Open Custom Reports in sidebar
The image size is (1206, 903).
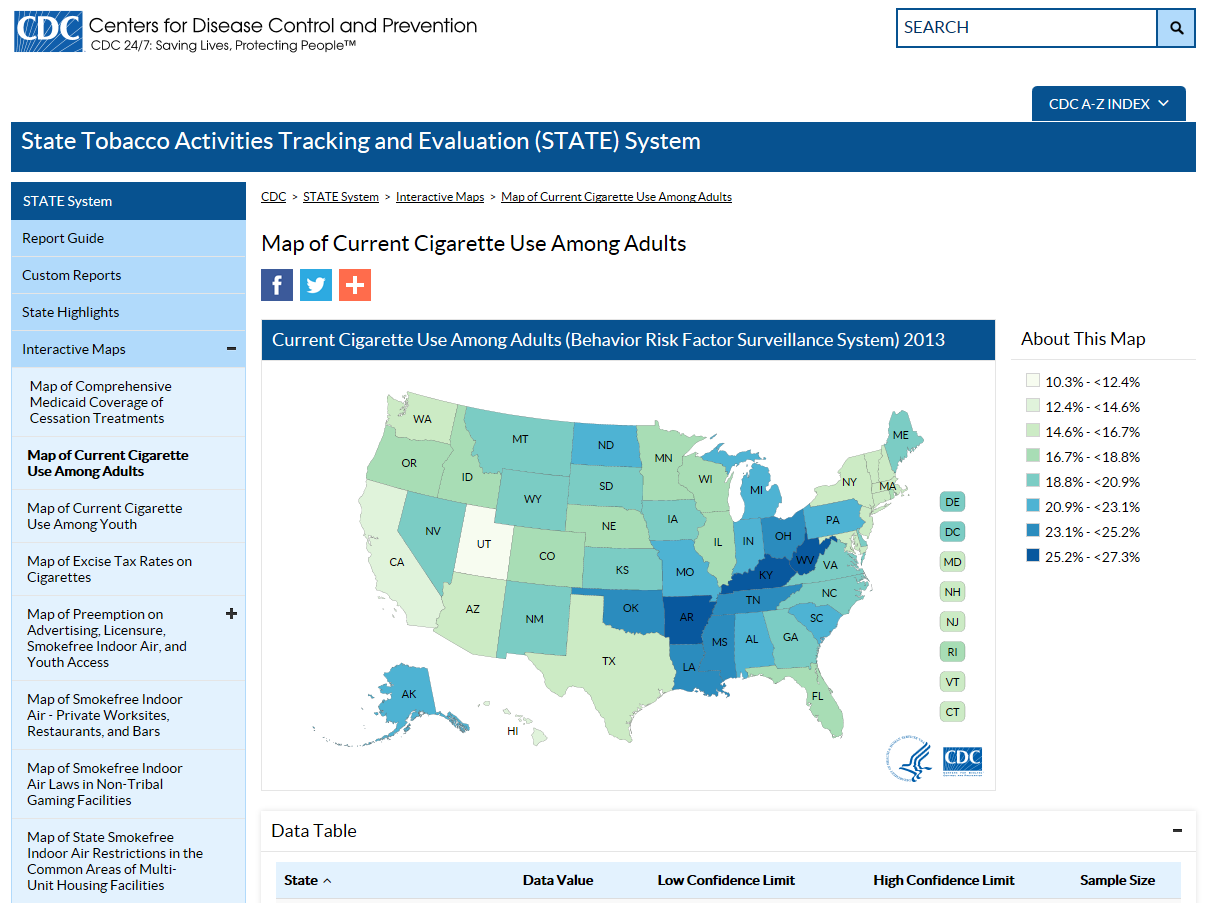(72, 275)
